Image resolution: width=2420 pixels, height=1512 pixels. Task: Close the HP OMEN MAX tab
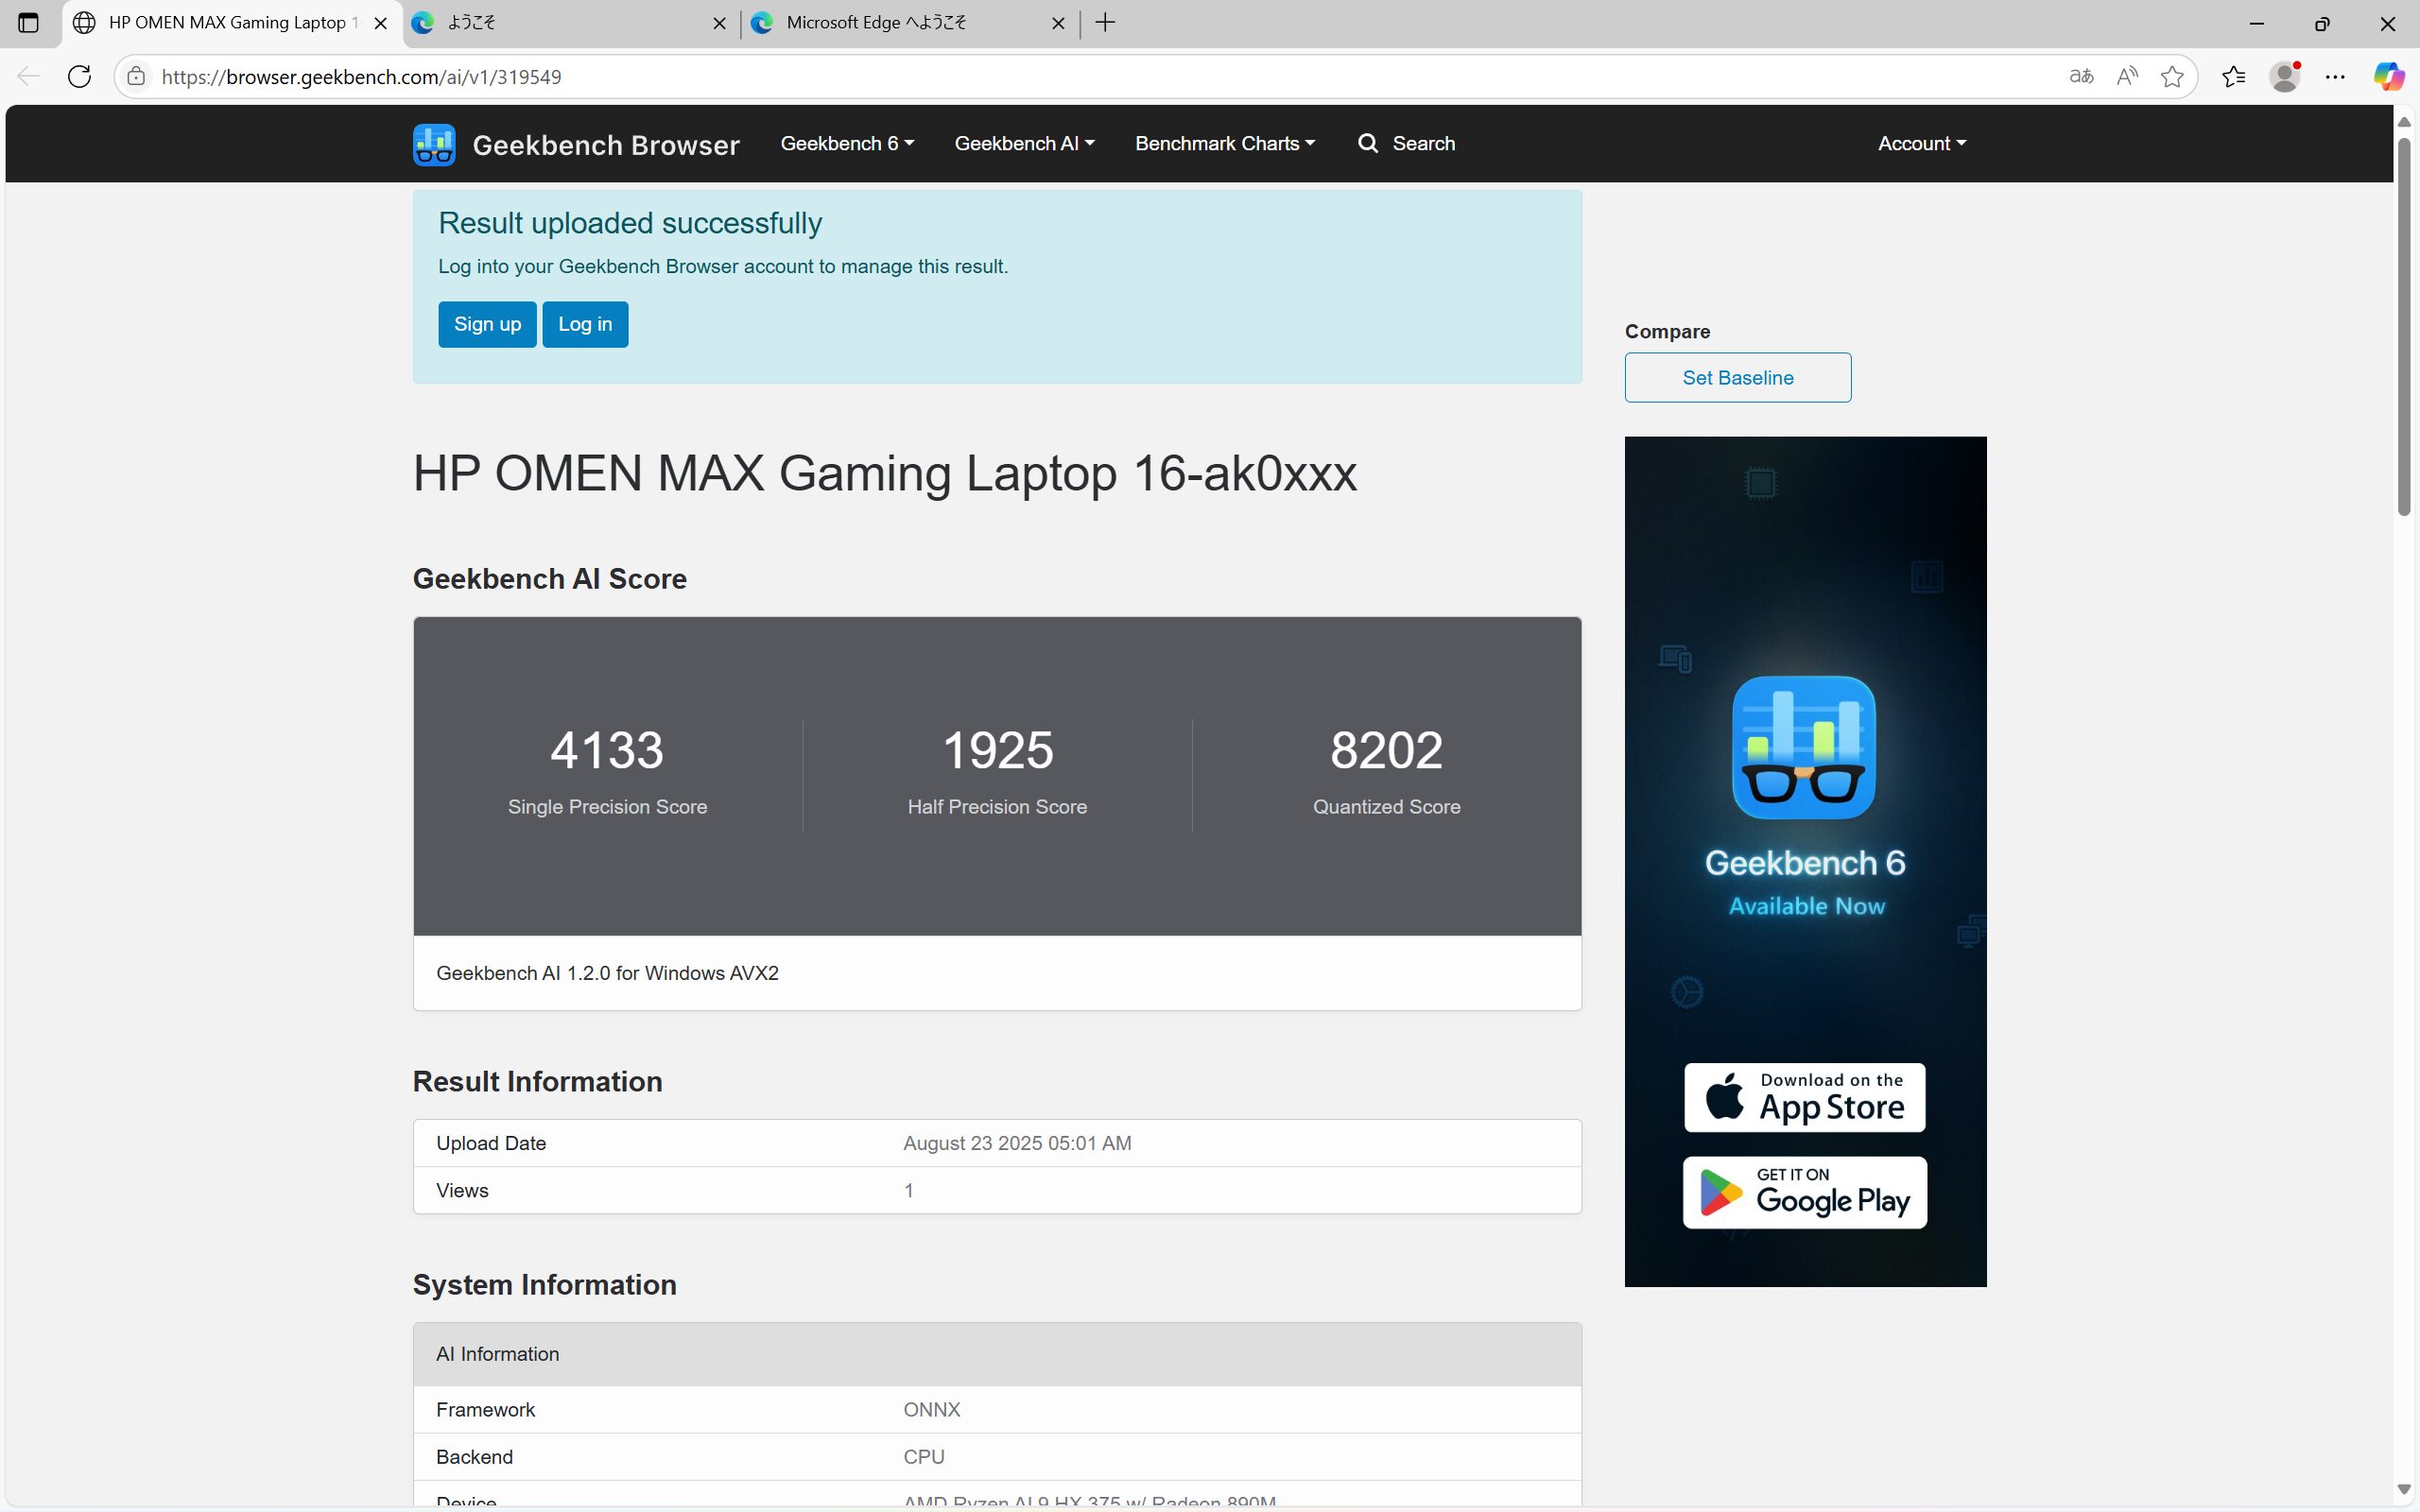380,23
